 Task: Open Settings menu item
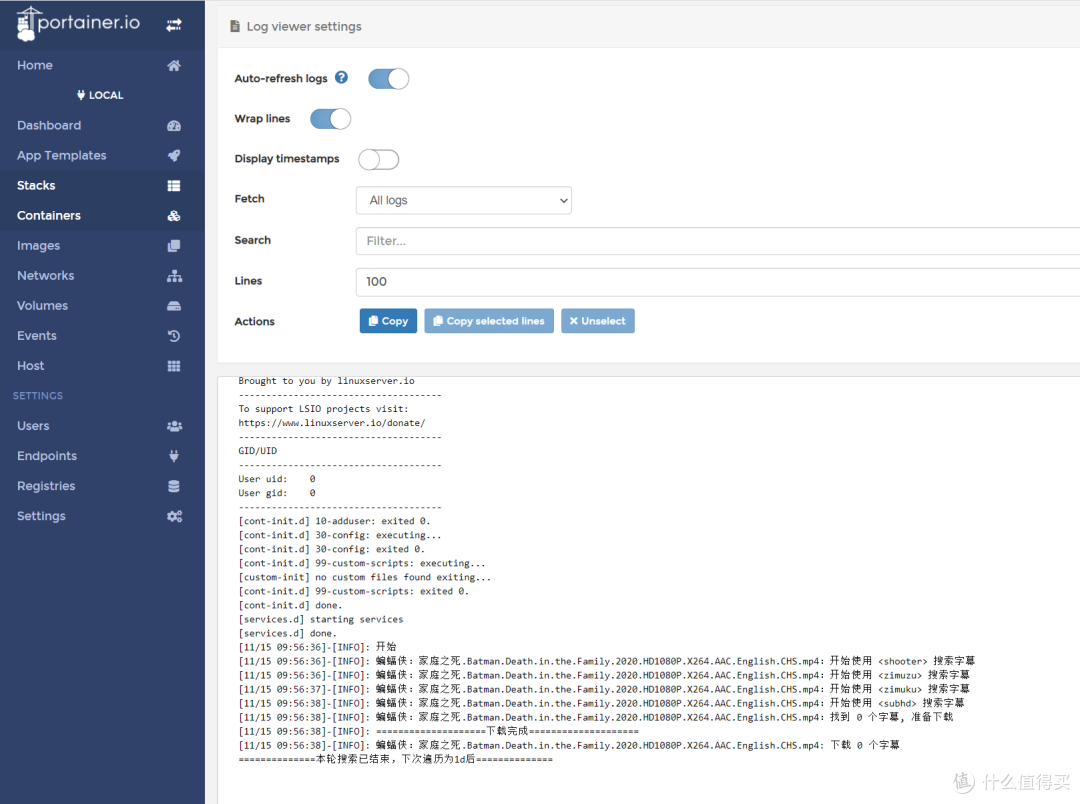[102, 516]
